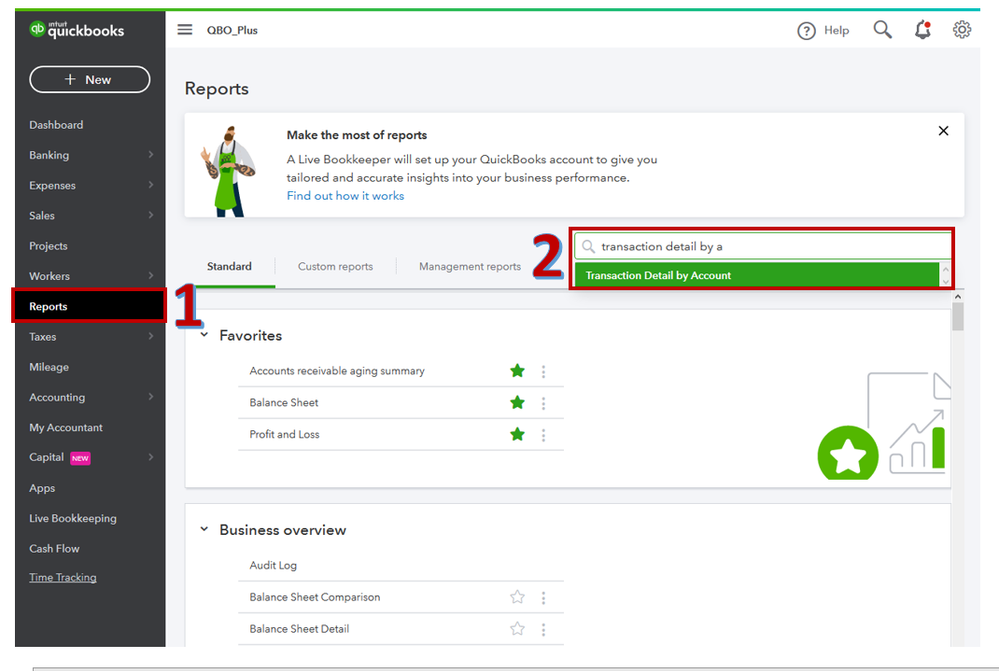Click the QuickBooks logo

coord(76,29)
